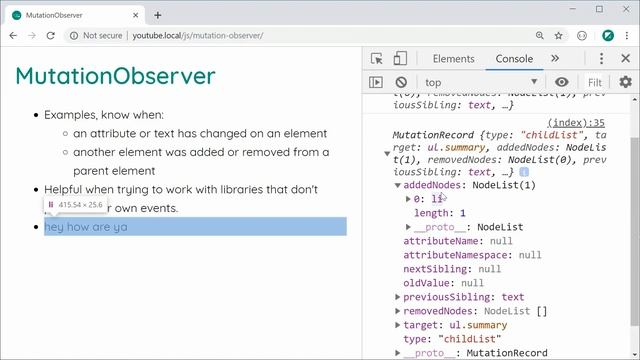The image size is (640, 360).
Task: Click 'Helpful when trying to work' item
Action: 181,199
